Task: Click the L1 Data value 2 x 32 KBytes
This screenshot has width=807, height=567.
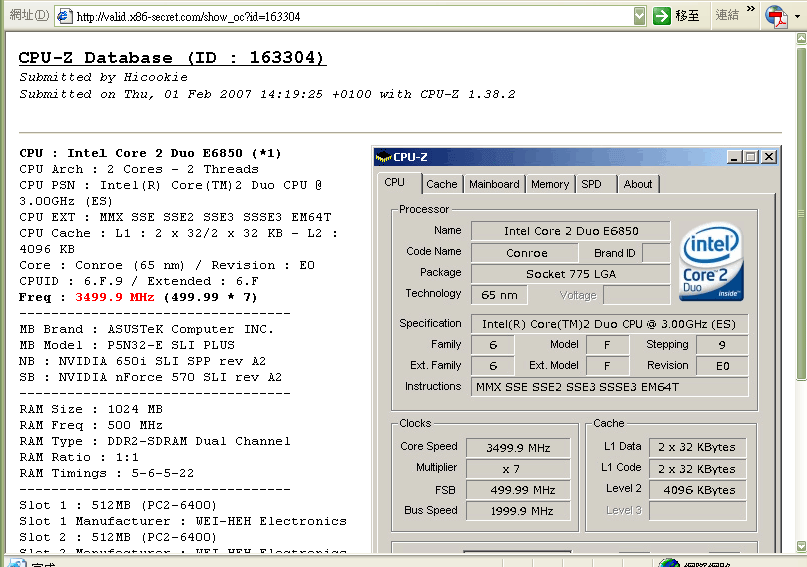Action: tap(697, 447)
